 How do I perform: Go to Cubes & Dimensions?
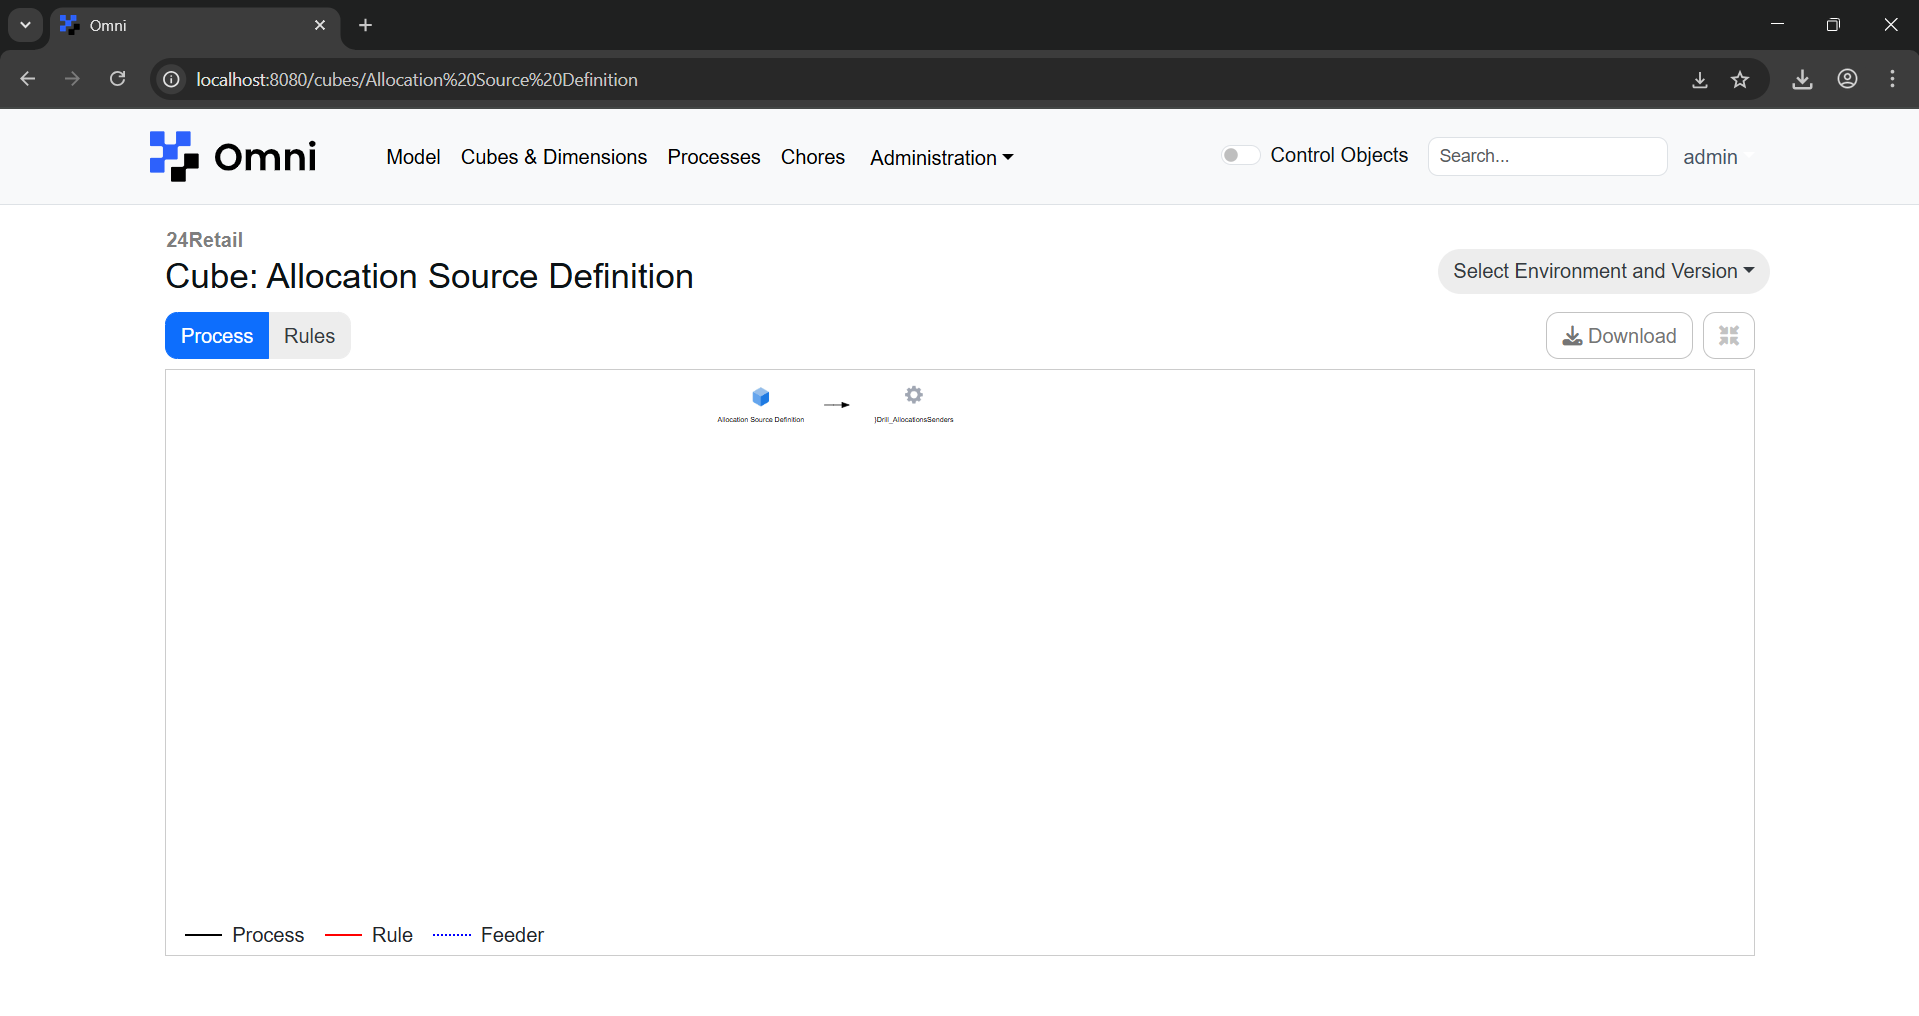[x=554, y=157]
